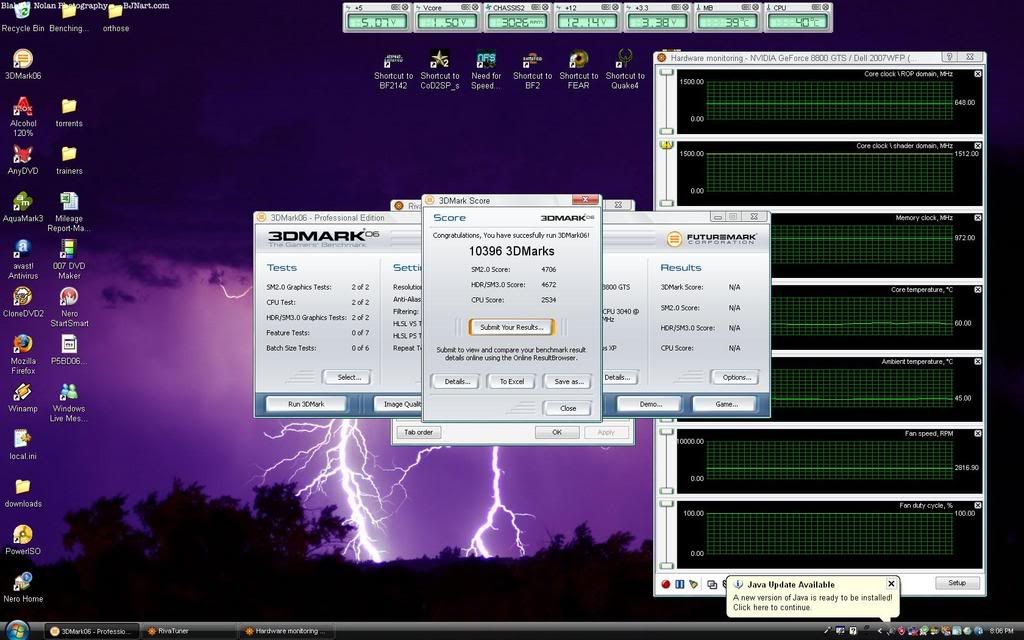Viewport: 1024px width, 640px height.
Task: Click the cascade windows icon in Hardware monitoring
Action: coord(712,584)
